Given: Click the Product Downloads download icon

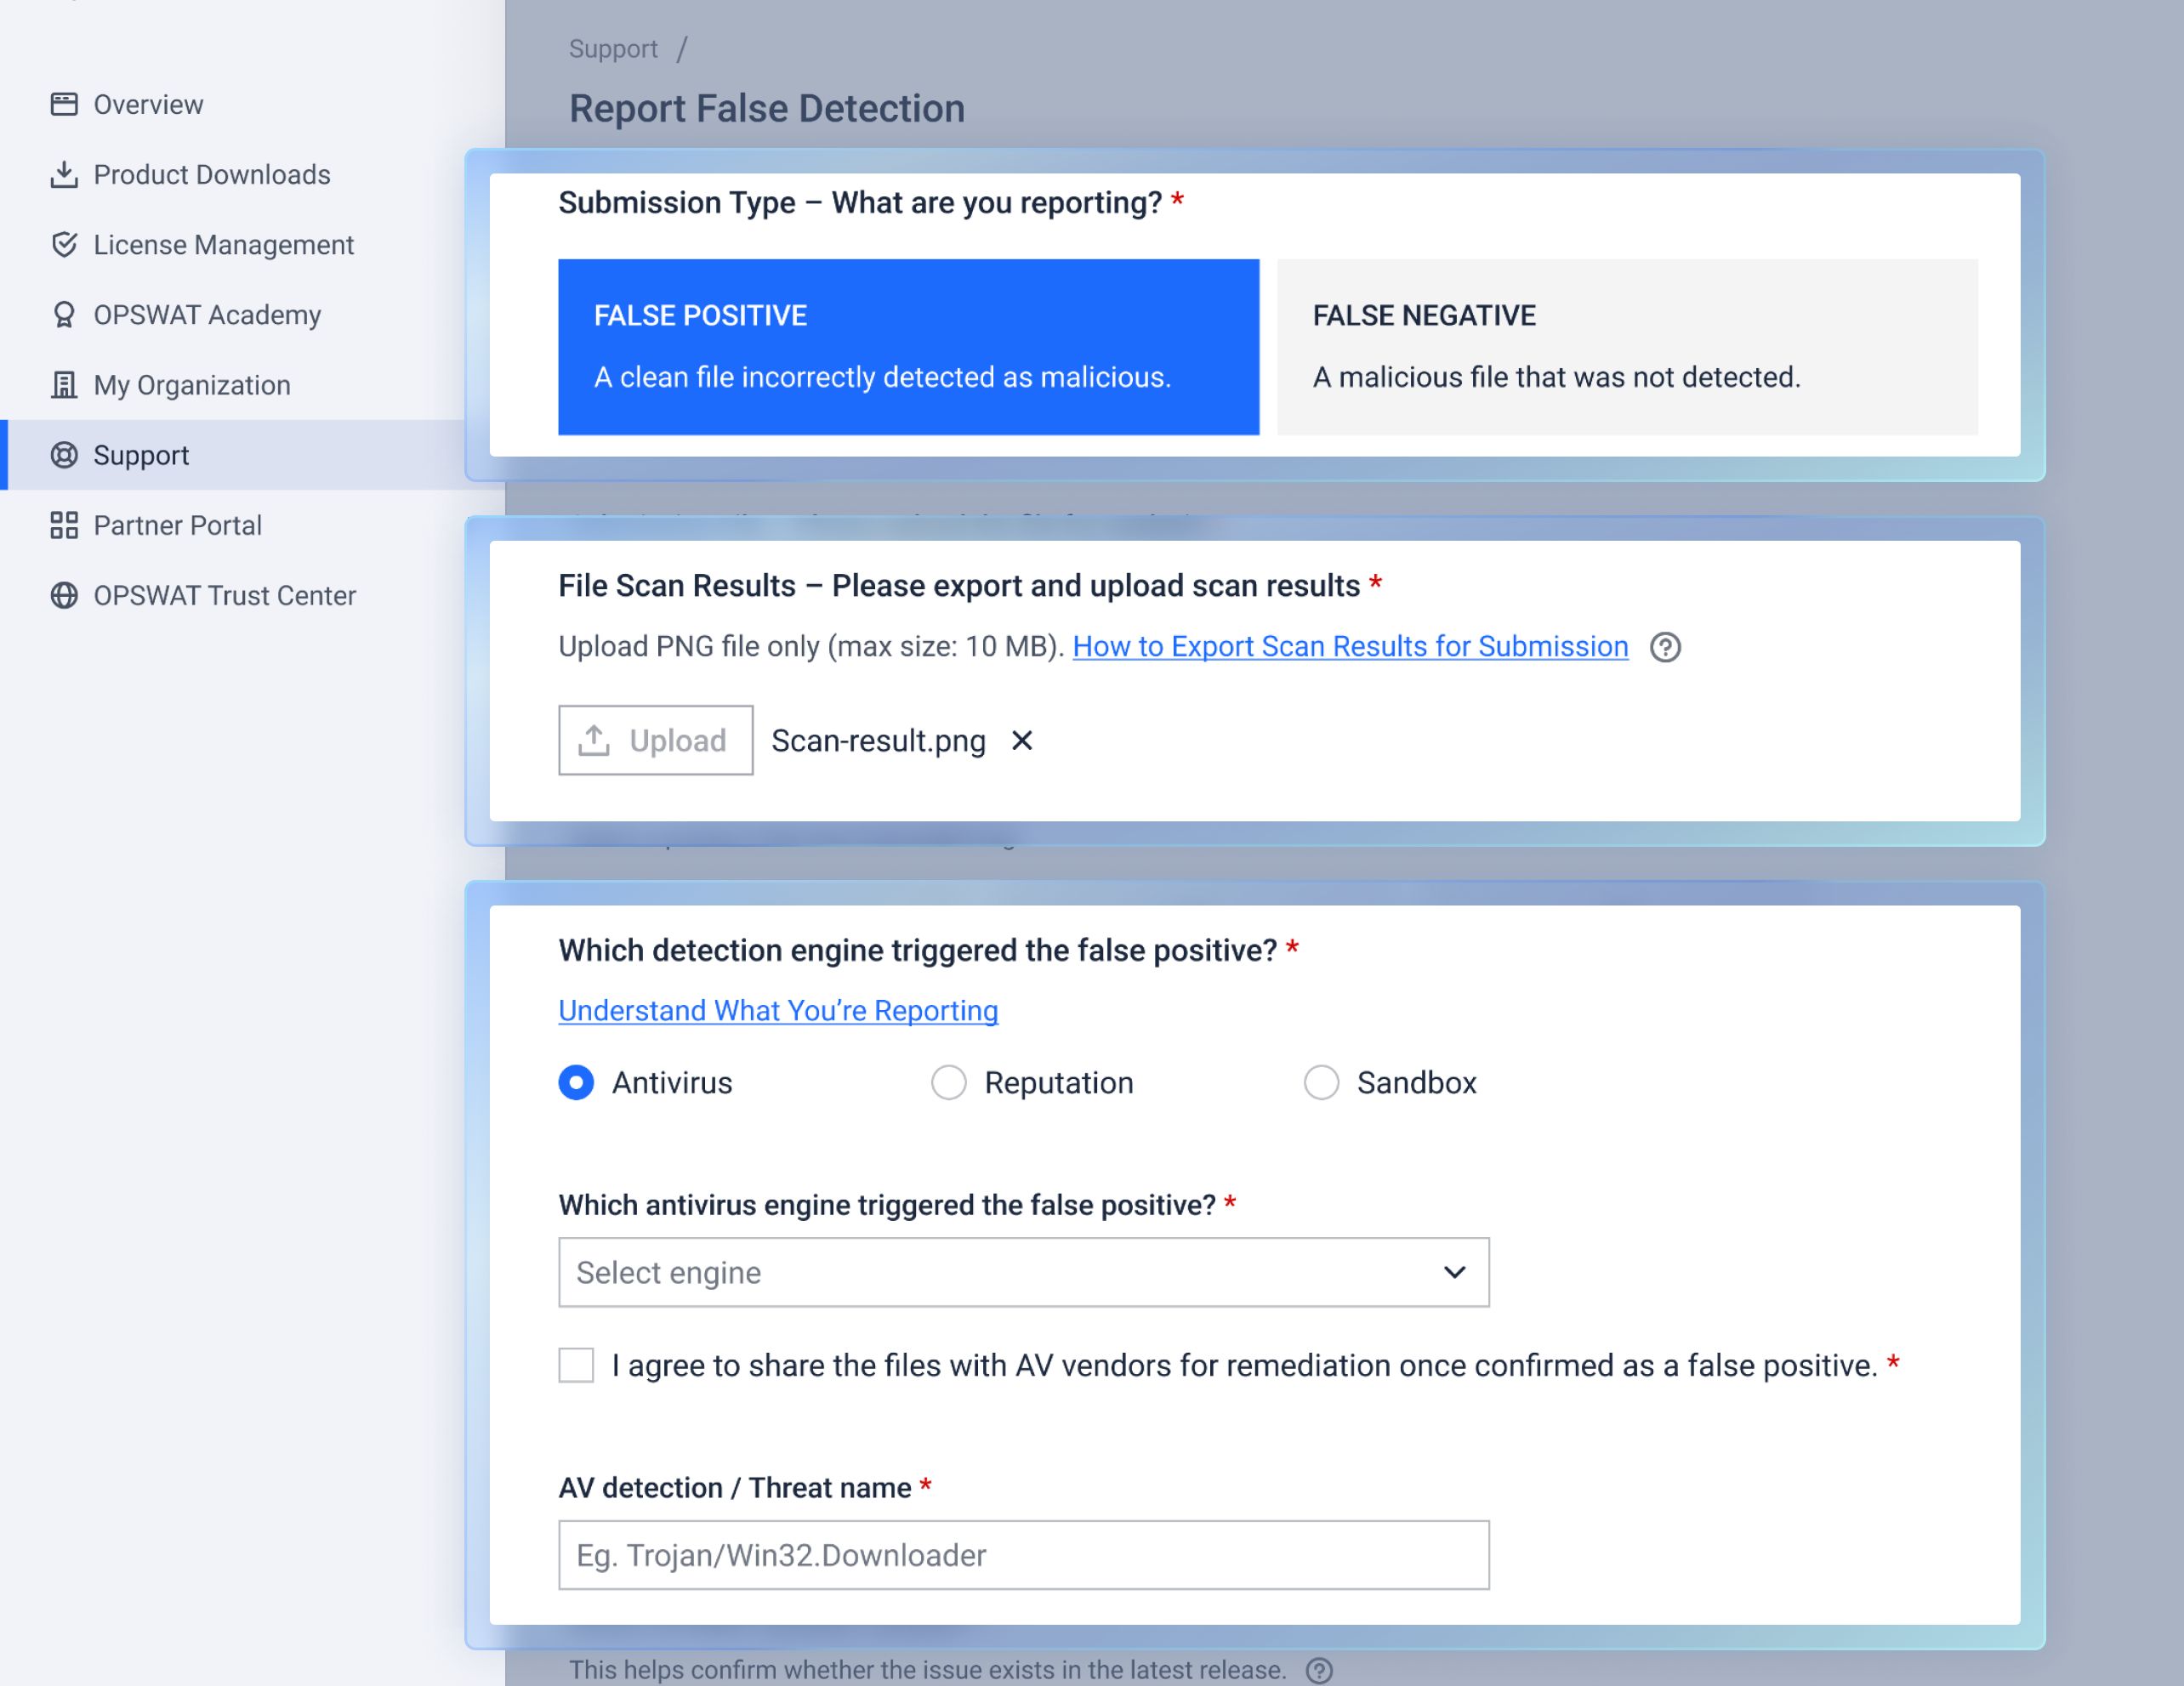Looking at the screenshot, I should pos(64,174).
